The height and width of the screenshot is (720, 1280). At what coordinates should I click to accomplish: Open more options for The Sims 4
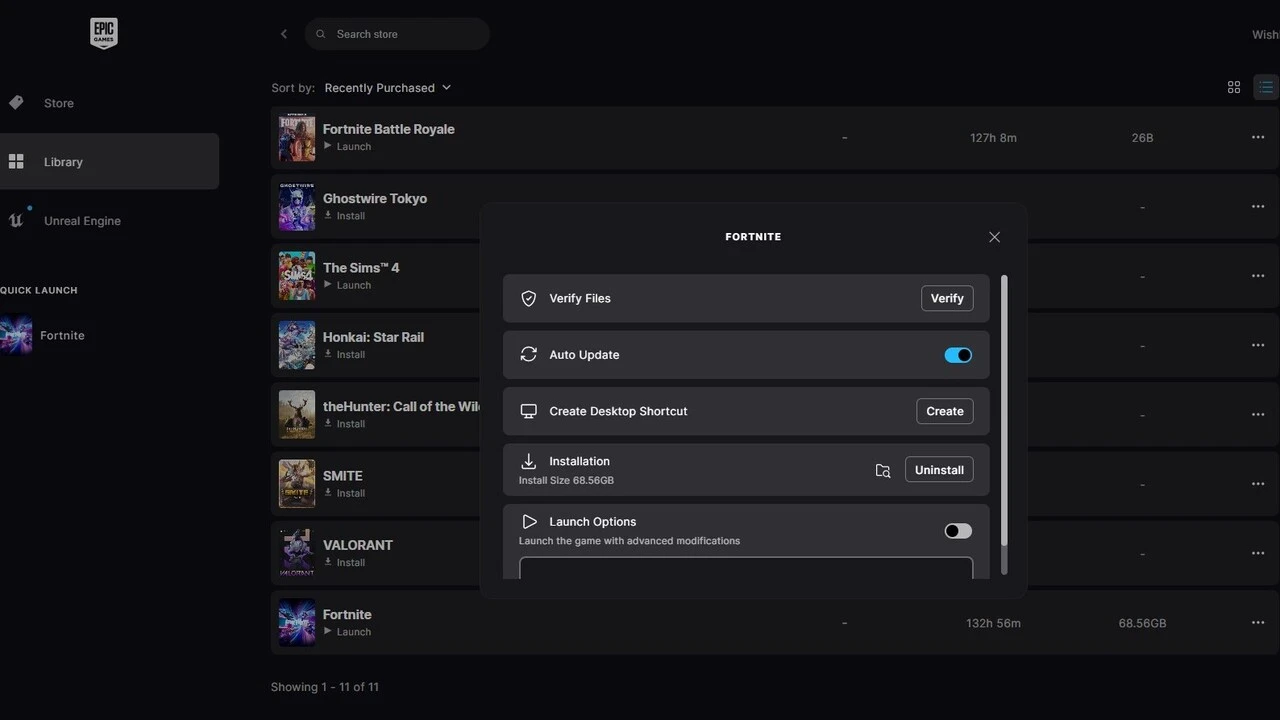1258,276
